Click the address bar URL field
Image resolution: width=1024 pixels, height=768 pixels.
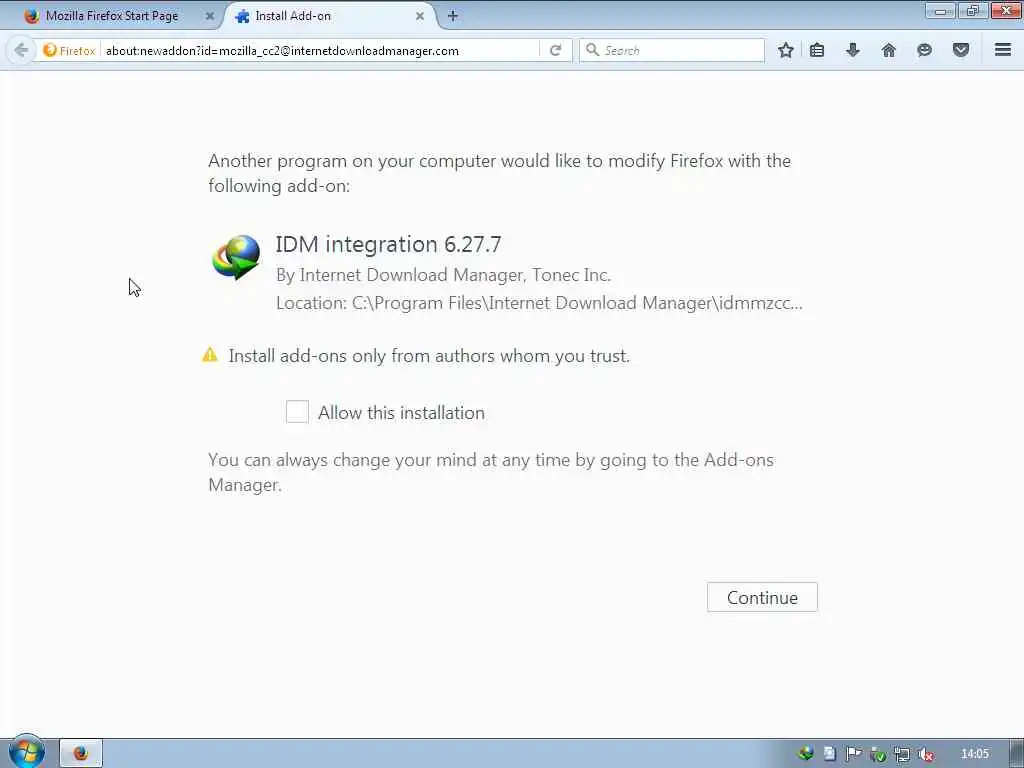pyautogui.click(x=320, y=50)
